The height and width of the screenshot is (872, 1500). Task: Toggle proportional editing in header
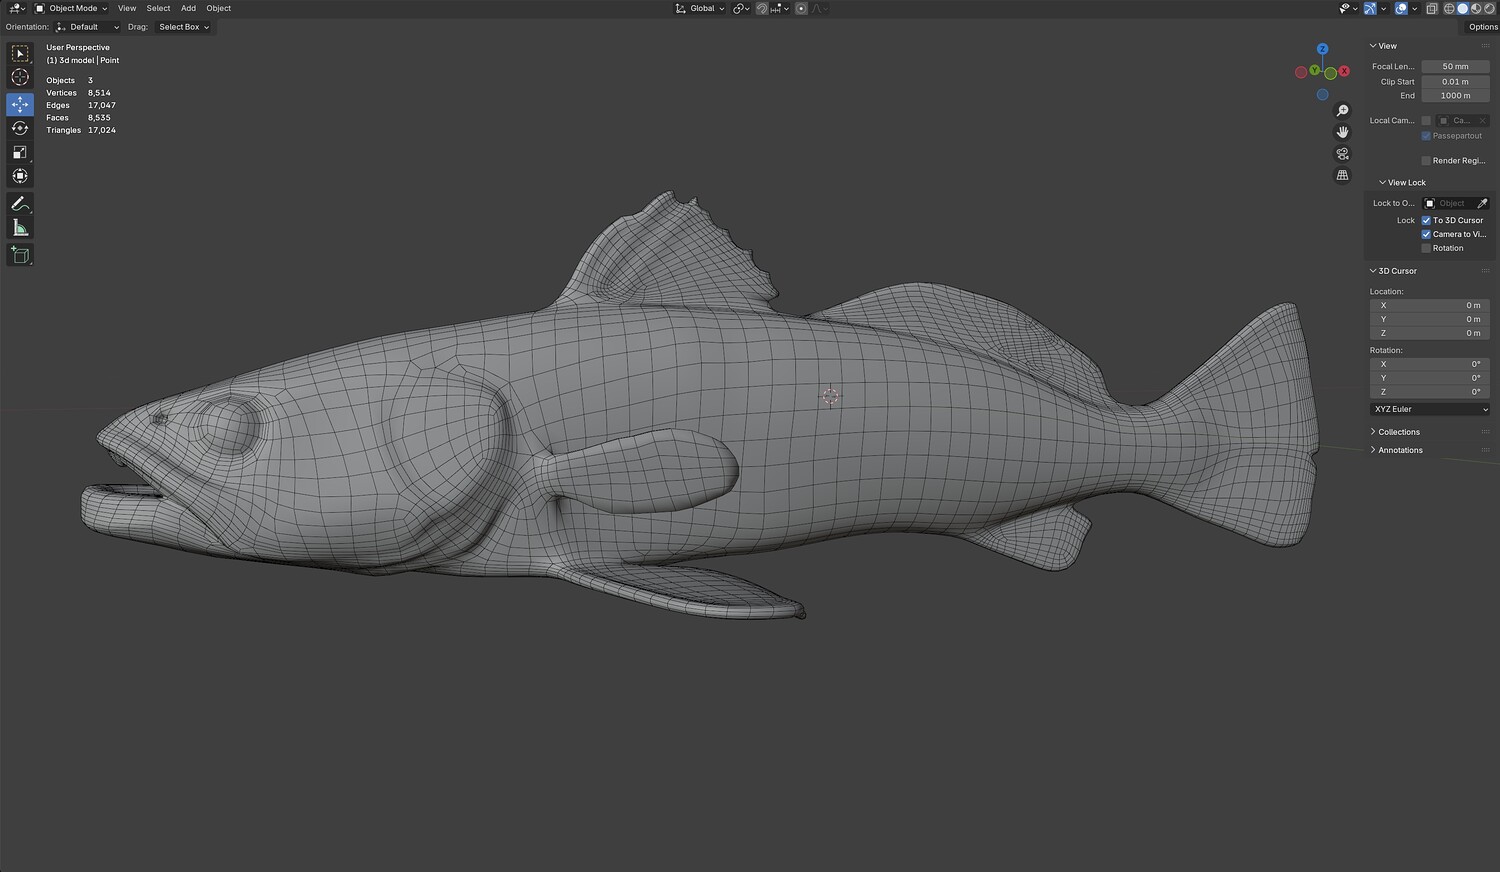tap(801, 8)
